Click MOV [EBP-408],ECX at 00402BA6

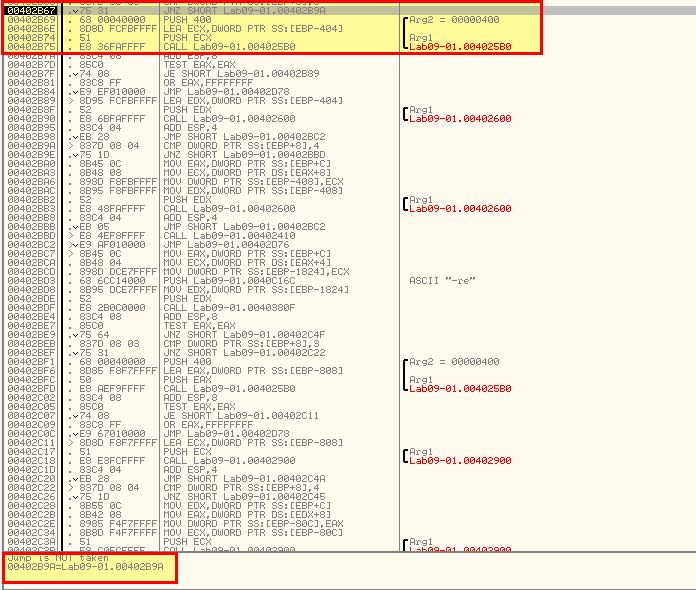point(253,182)
